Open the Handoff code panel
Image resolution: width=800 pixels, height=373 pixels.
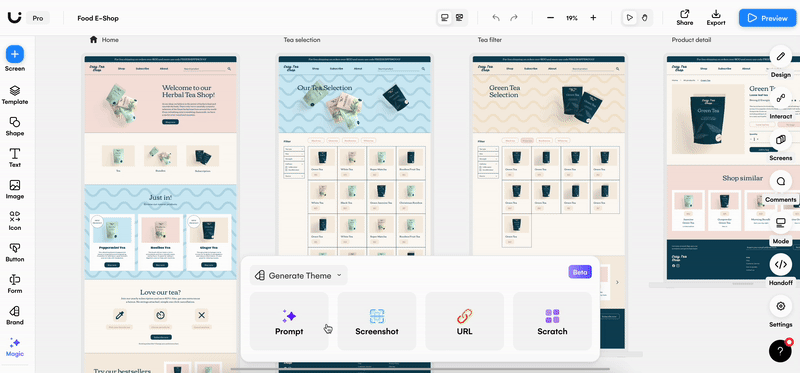[x=780, y=264]
